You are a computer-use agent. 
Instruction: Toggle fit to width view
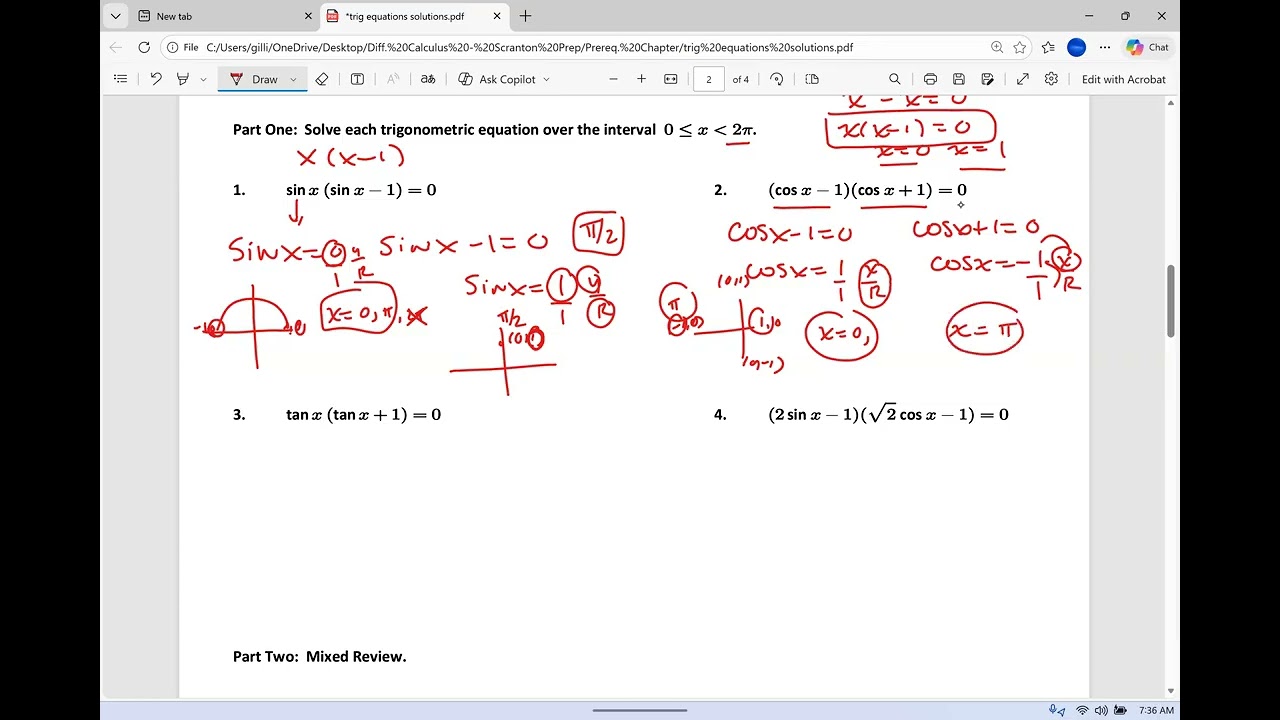(x=671, y=79)
